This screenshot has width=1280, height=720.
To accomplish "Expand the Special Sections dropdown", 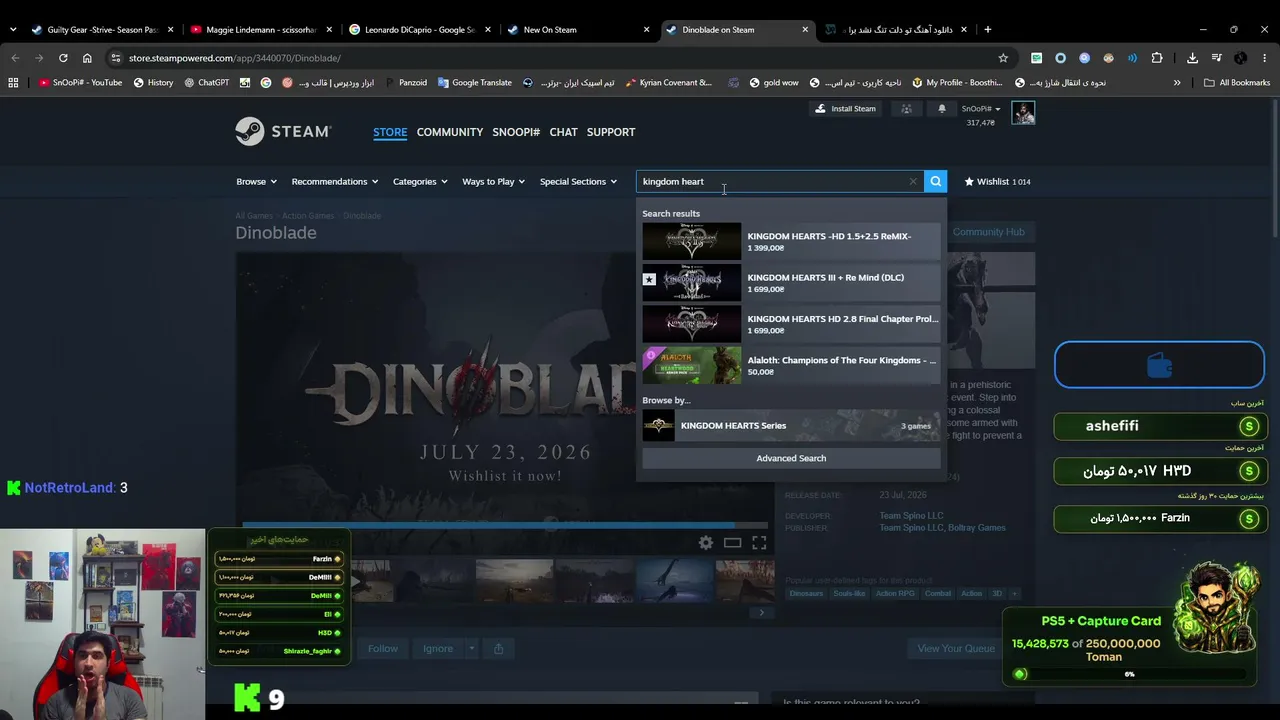I will pos(578,182).
